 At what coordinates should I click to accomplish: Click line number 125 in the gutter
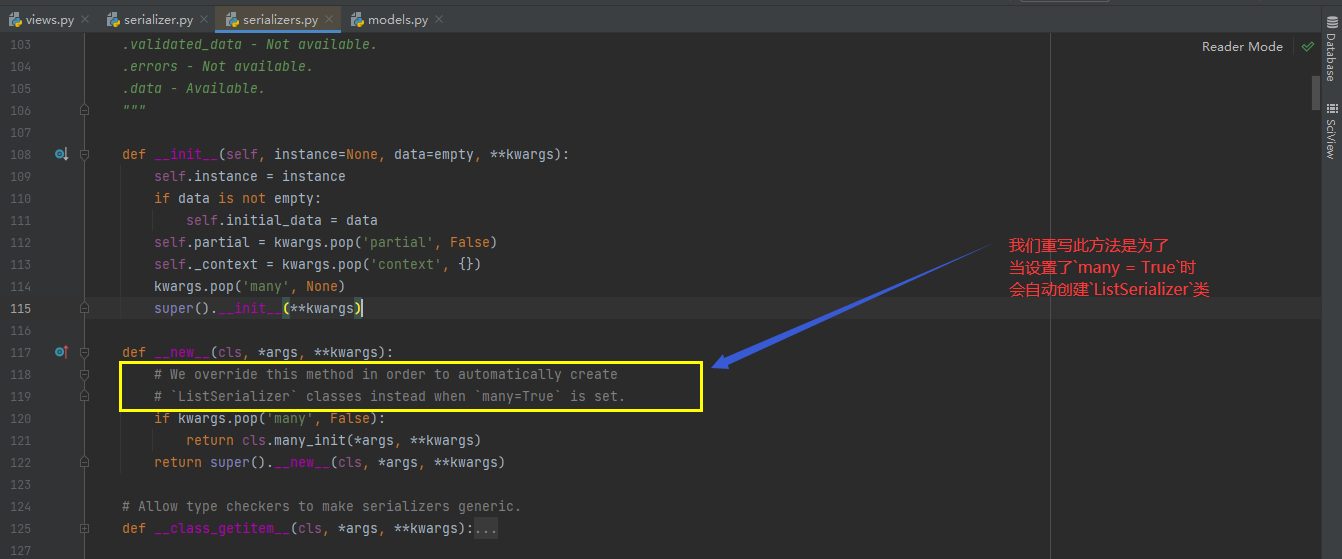click(20, 528)
